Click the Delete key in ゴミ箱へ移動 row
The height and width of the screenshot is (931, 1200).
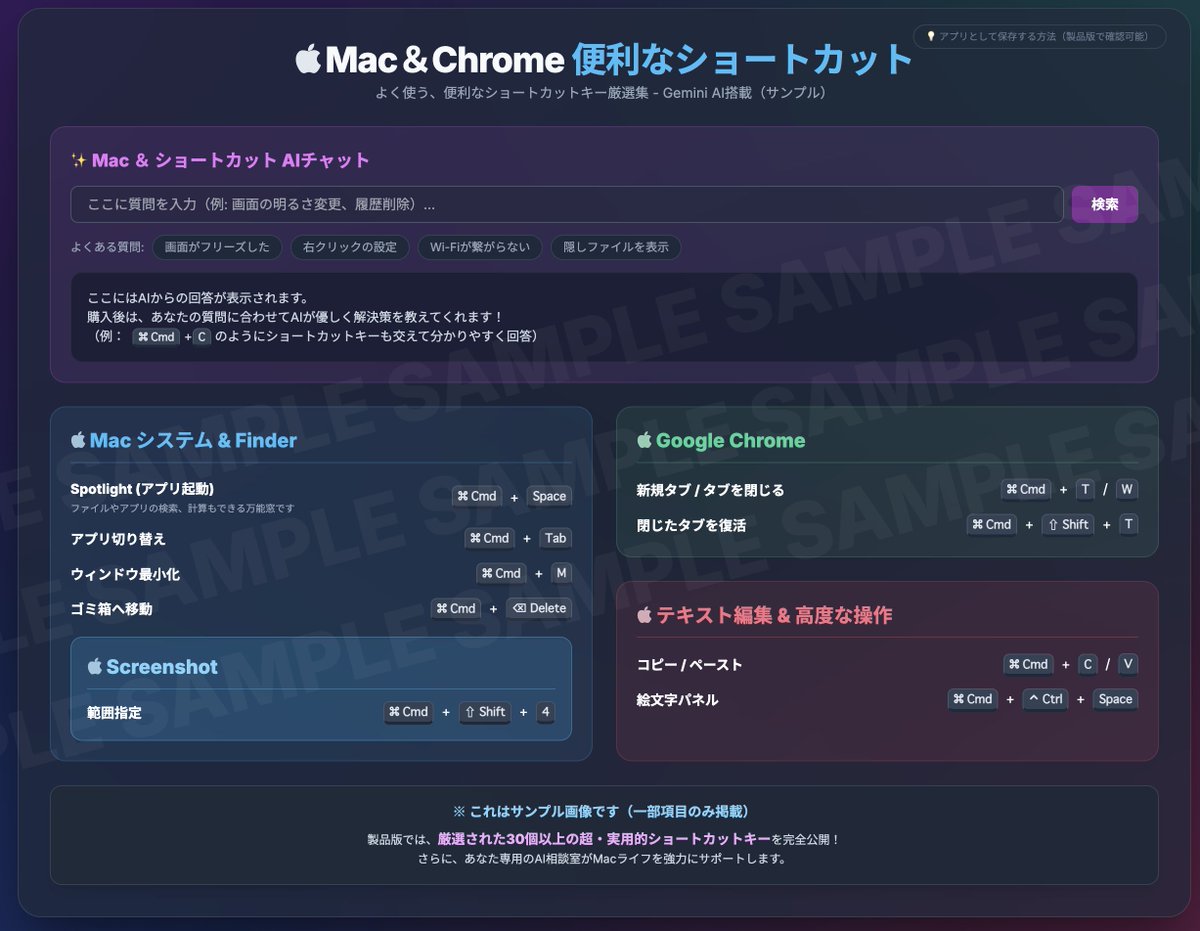[x=539, y=608]
